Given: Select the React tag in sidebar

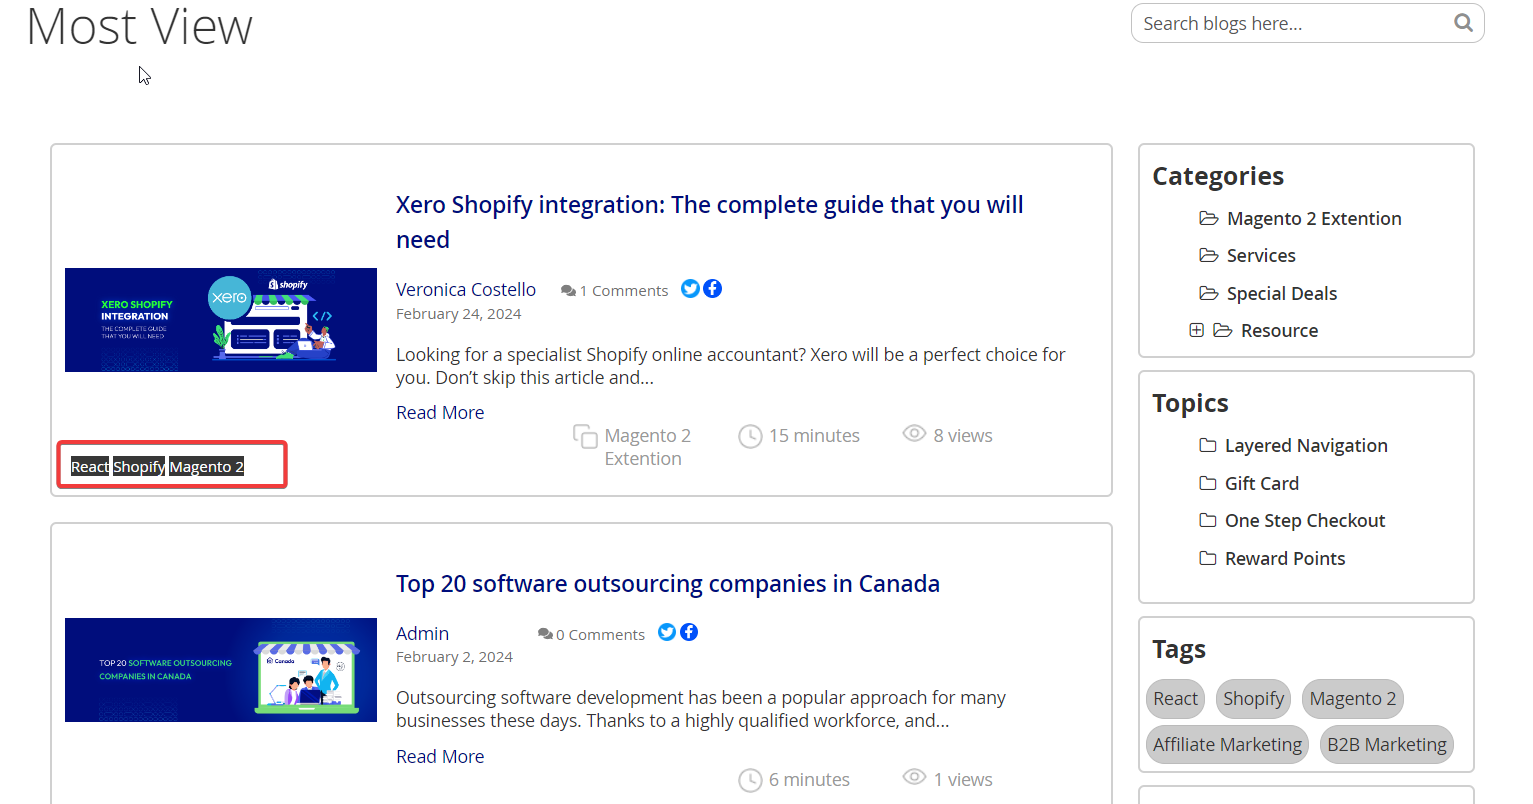Looking at the screenshot, I should click(1175, 699).
